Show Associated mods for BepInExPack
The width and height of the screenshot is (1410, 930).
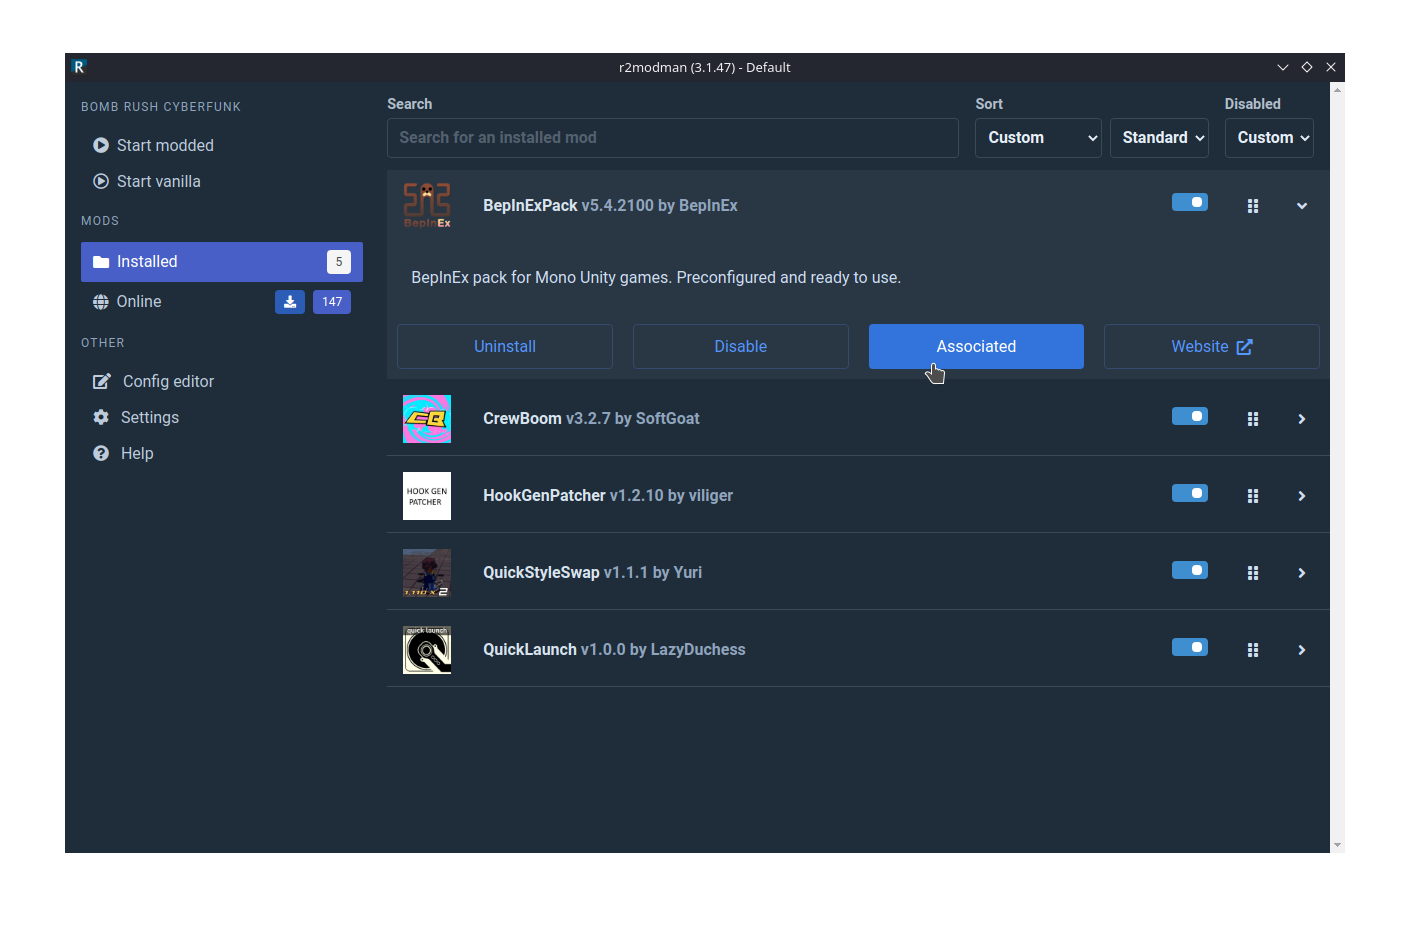[976, 346]
